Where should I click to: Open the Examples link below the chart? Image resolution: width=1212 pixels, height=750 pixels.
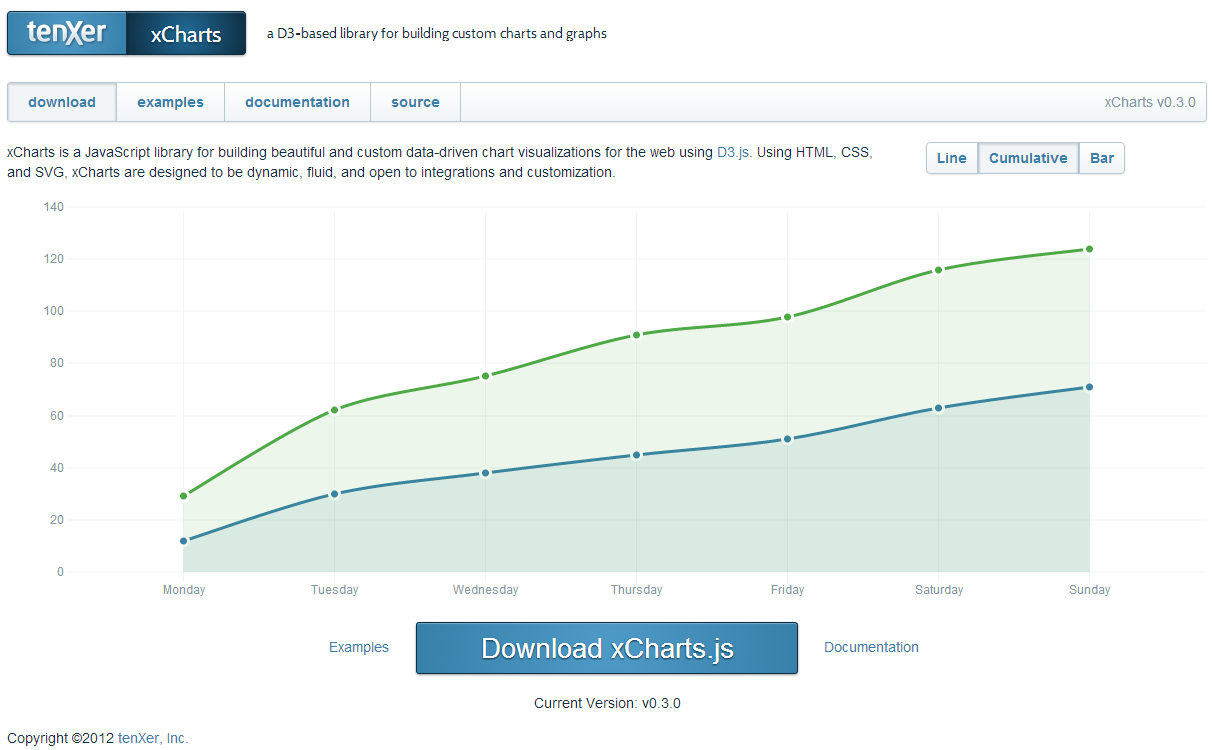[x=359, y=647]
